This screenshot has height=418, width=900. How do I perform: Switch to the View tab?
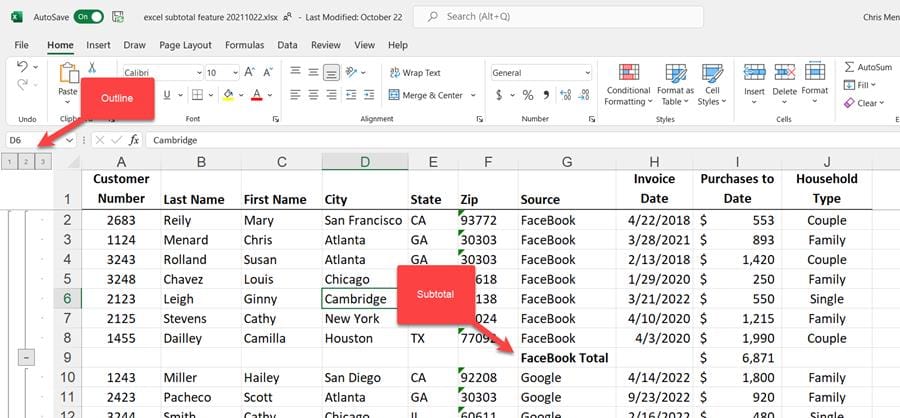364,45
